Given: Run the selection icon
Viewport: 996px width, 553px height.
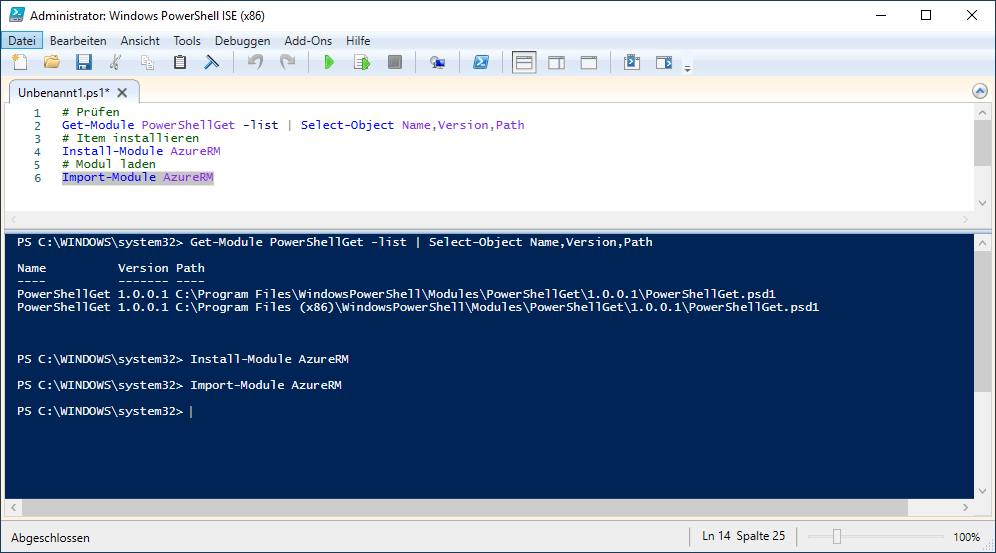Looking at the screenshot, I should (361, 63).
